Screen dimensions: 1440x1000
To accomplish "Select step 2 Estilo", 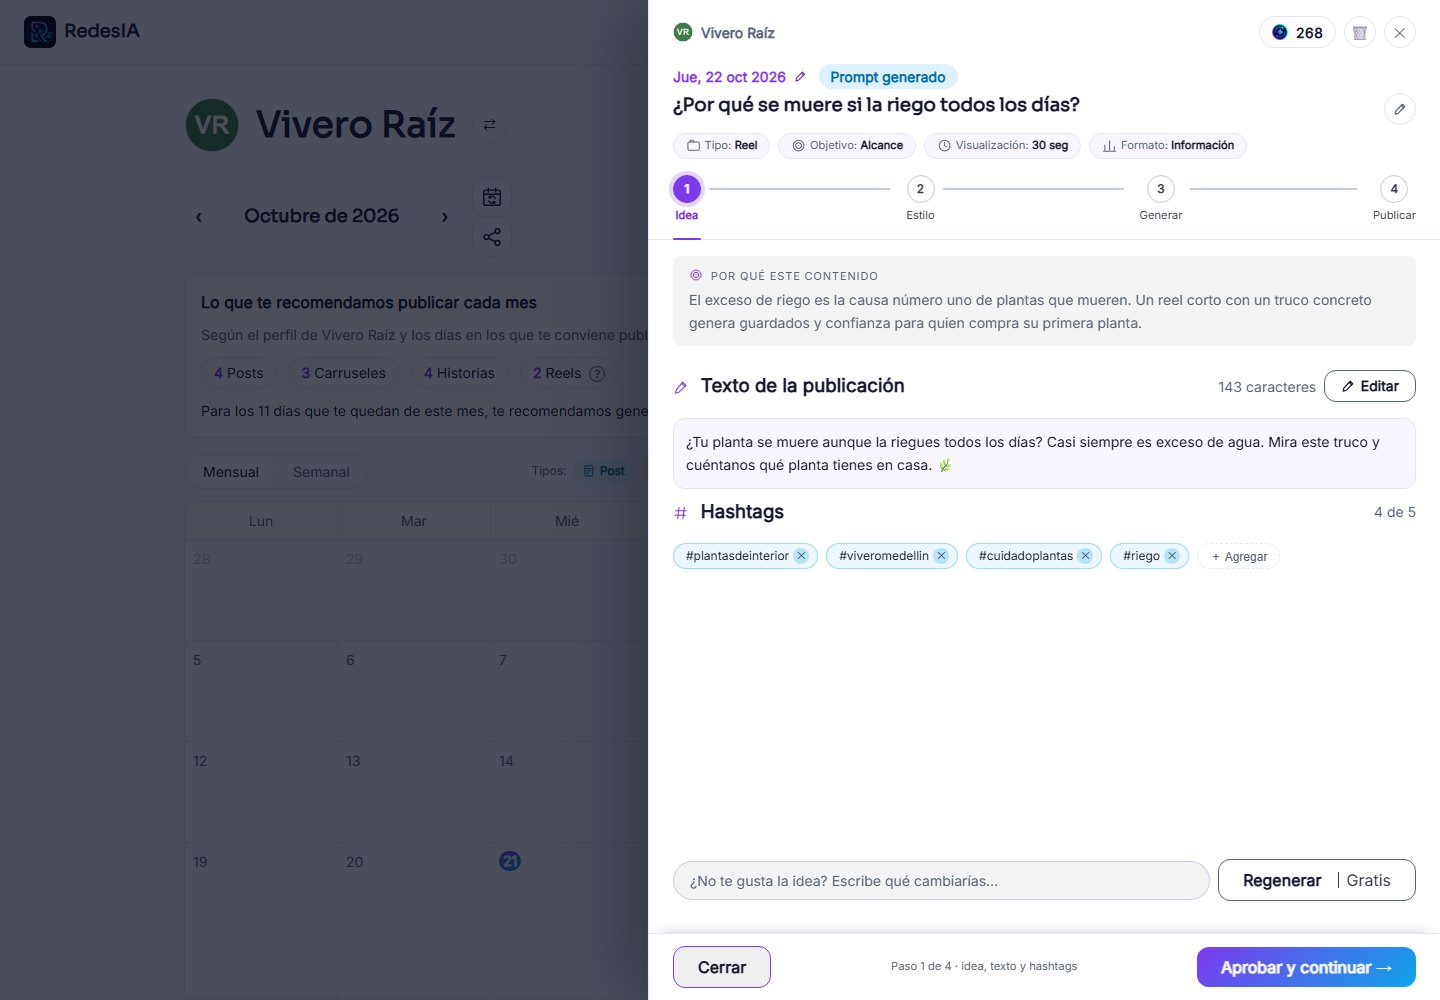I will [x=920, y=198].
